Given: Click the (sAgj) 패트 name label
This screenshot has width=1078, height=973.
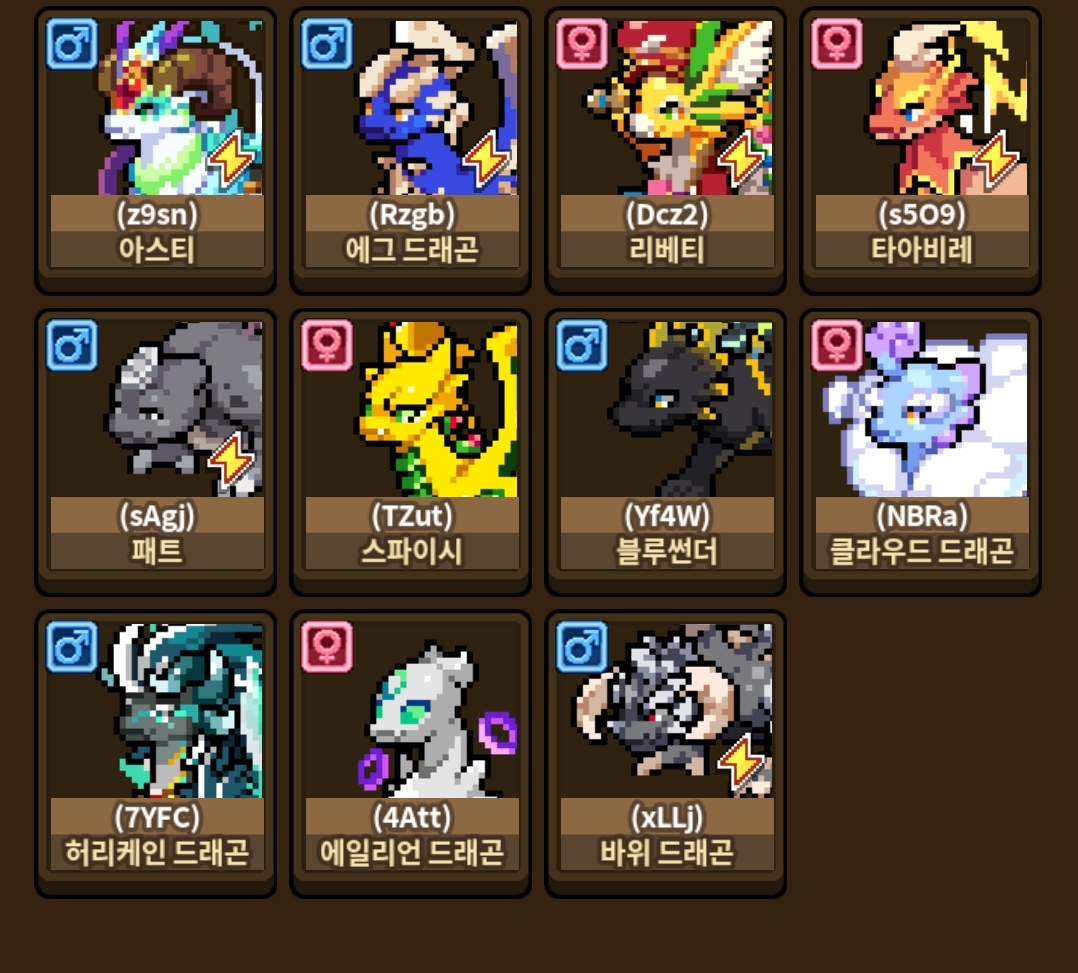Looking at the screenshot, I should pyautogui.click(x=157, y=534).
